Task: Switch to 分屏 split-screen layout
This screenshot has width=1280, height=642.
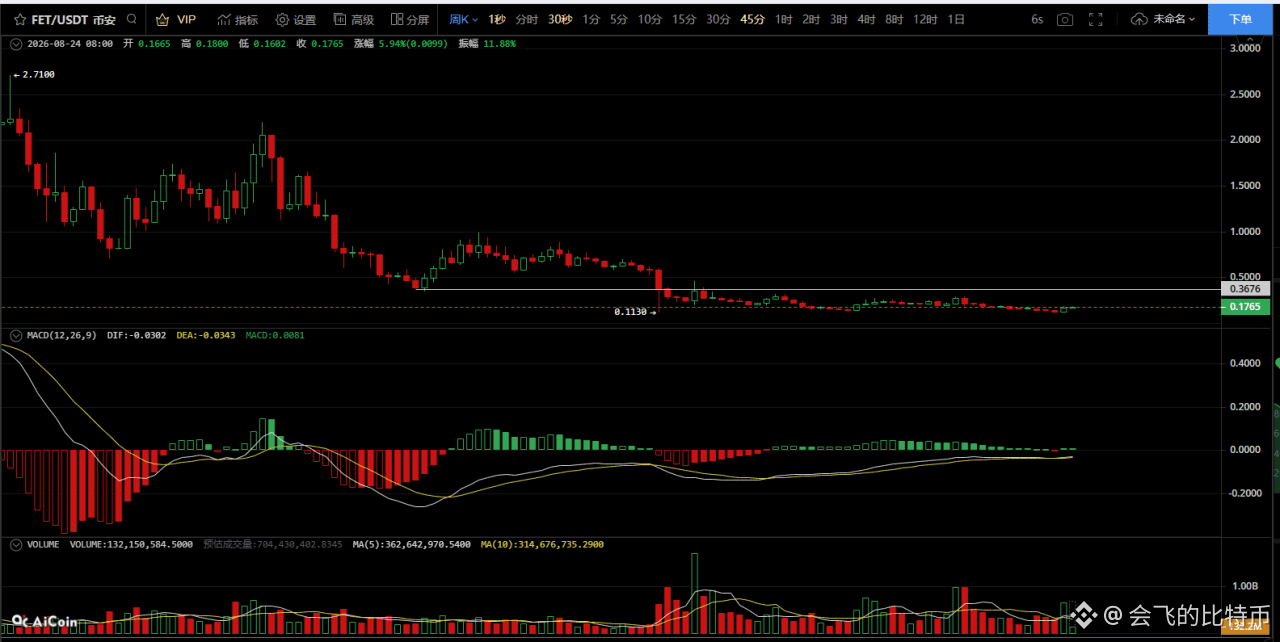Action: pos(410,19)
